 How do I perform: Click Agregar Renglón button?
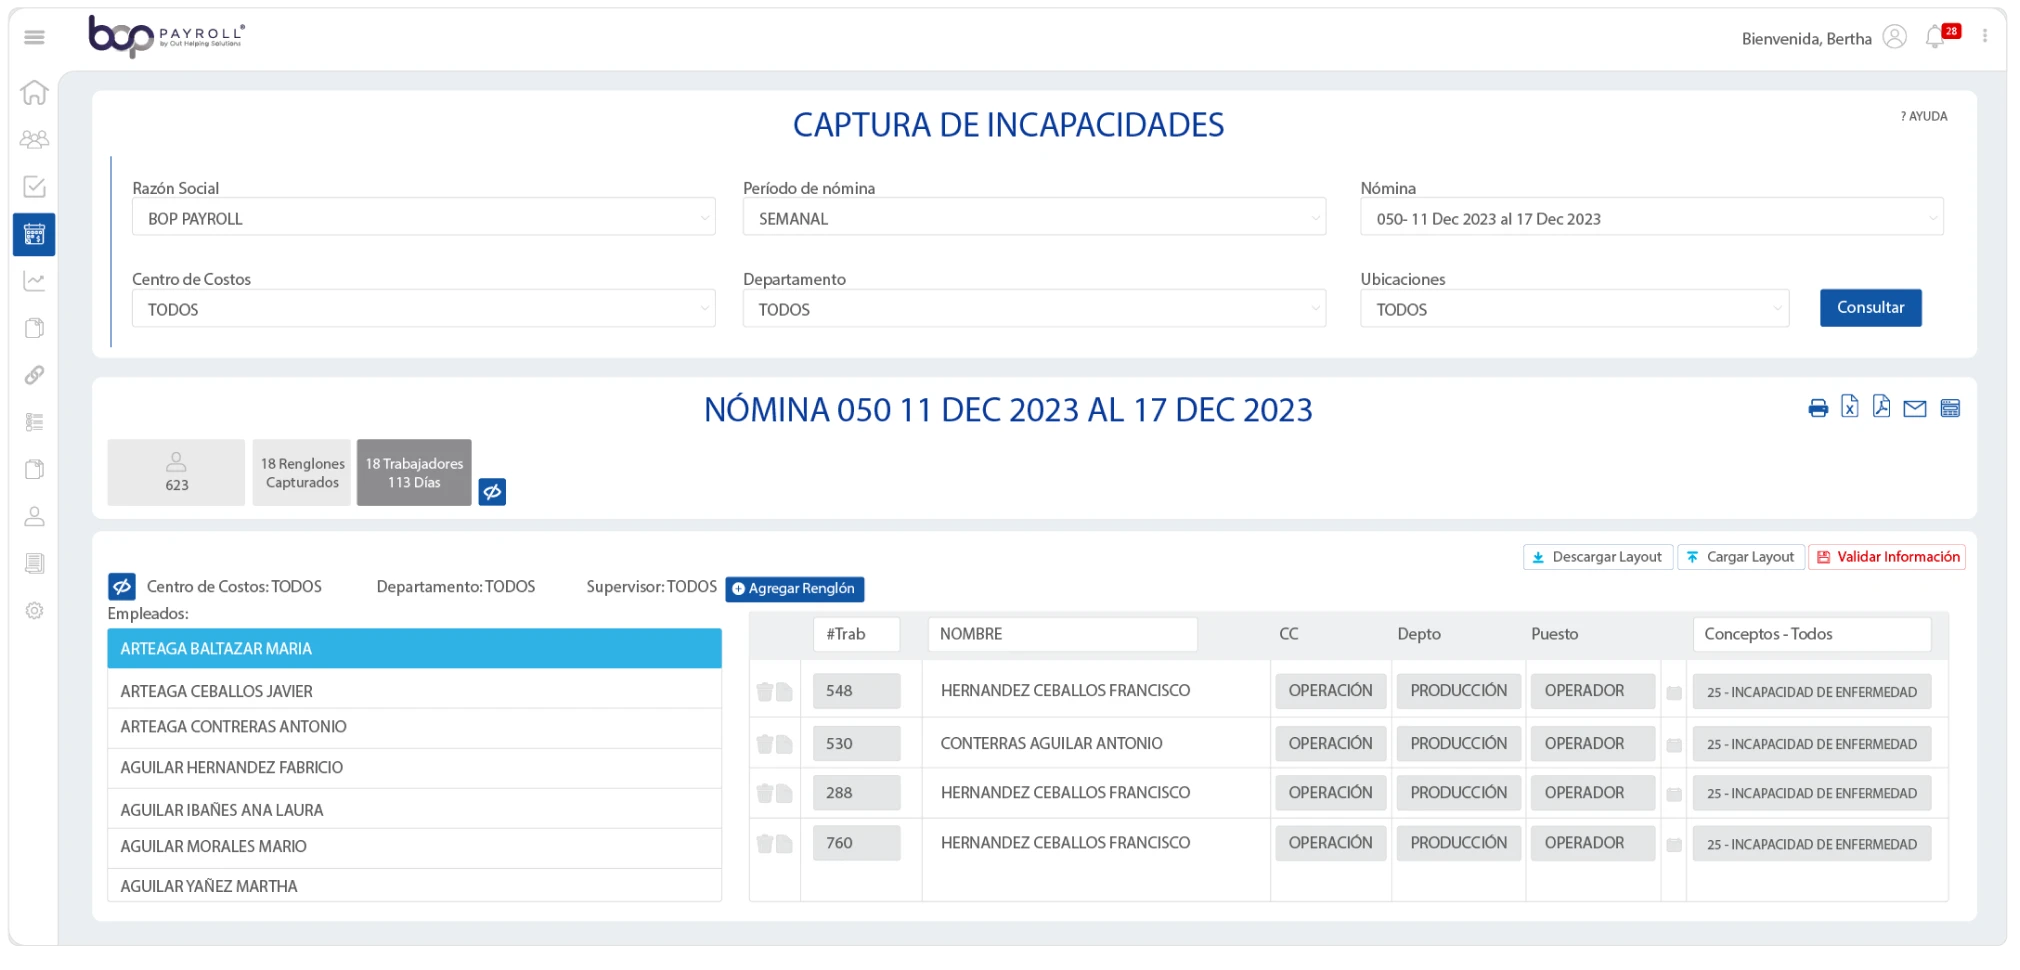click(x=795, y=589)
